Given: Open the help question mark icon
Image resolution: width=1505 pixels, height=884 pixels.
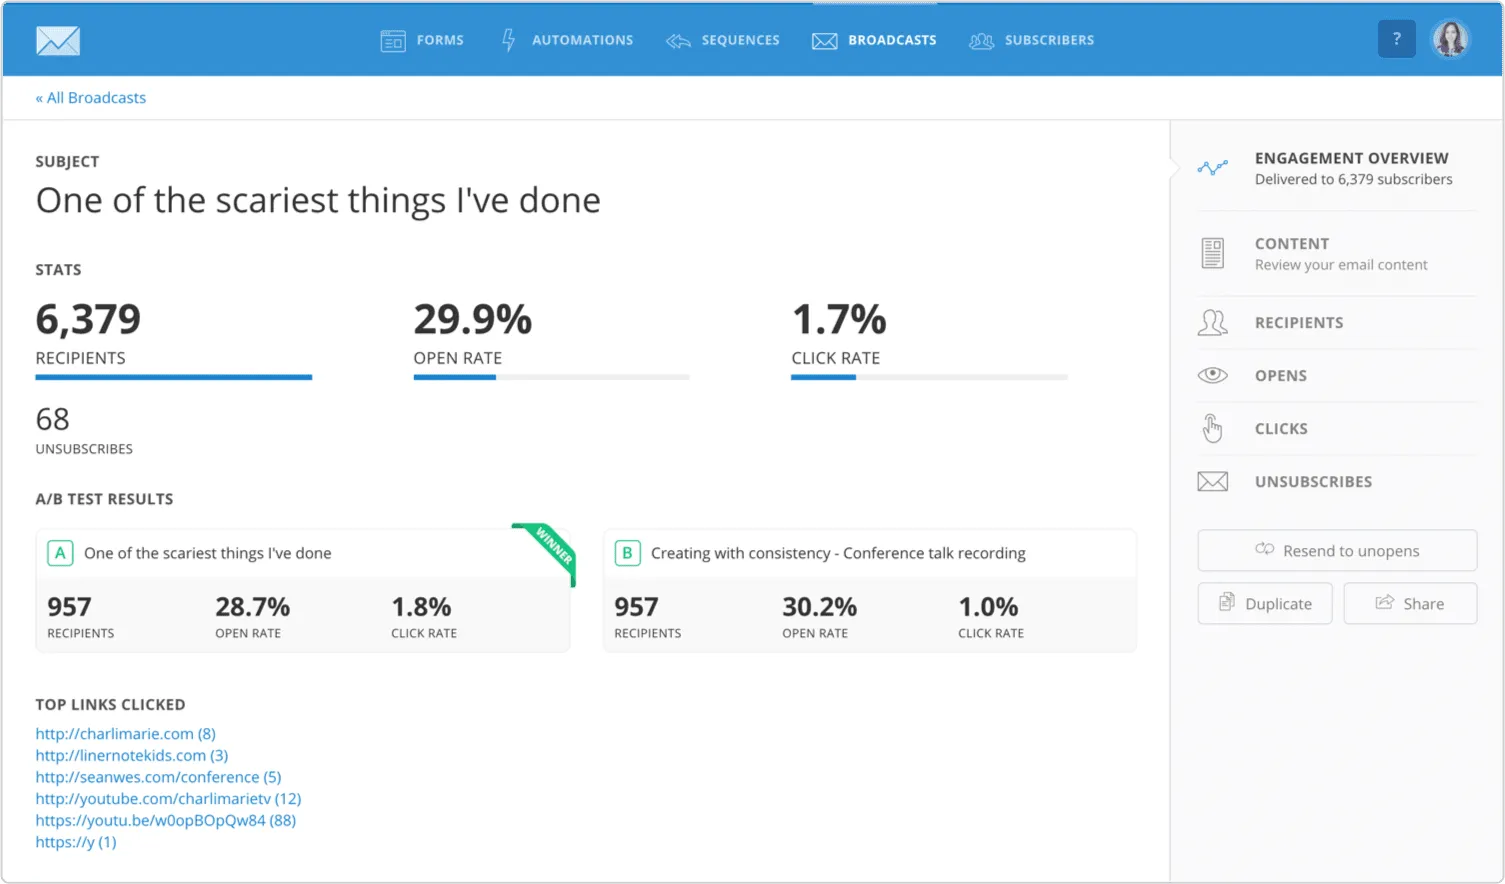Looking at the screenshot, I should pos(1396,39).
